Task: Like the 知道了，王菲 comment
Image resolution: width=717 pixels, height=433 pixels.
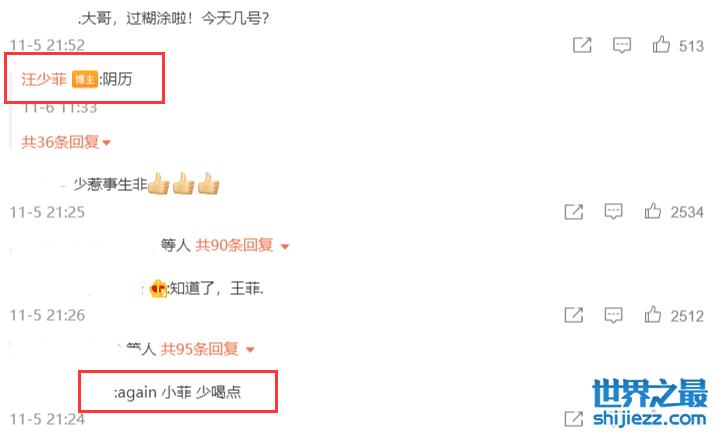Action: click(x=653, y=315)
